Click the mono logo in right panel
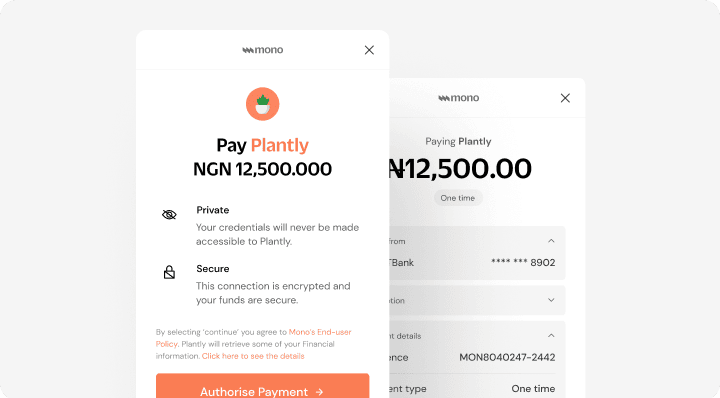The height and width of the screenshot is (398, 720). 459,98
